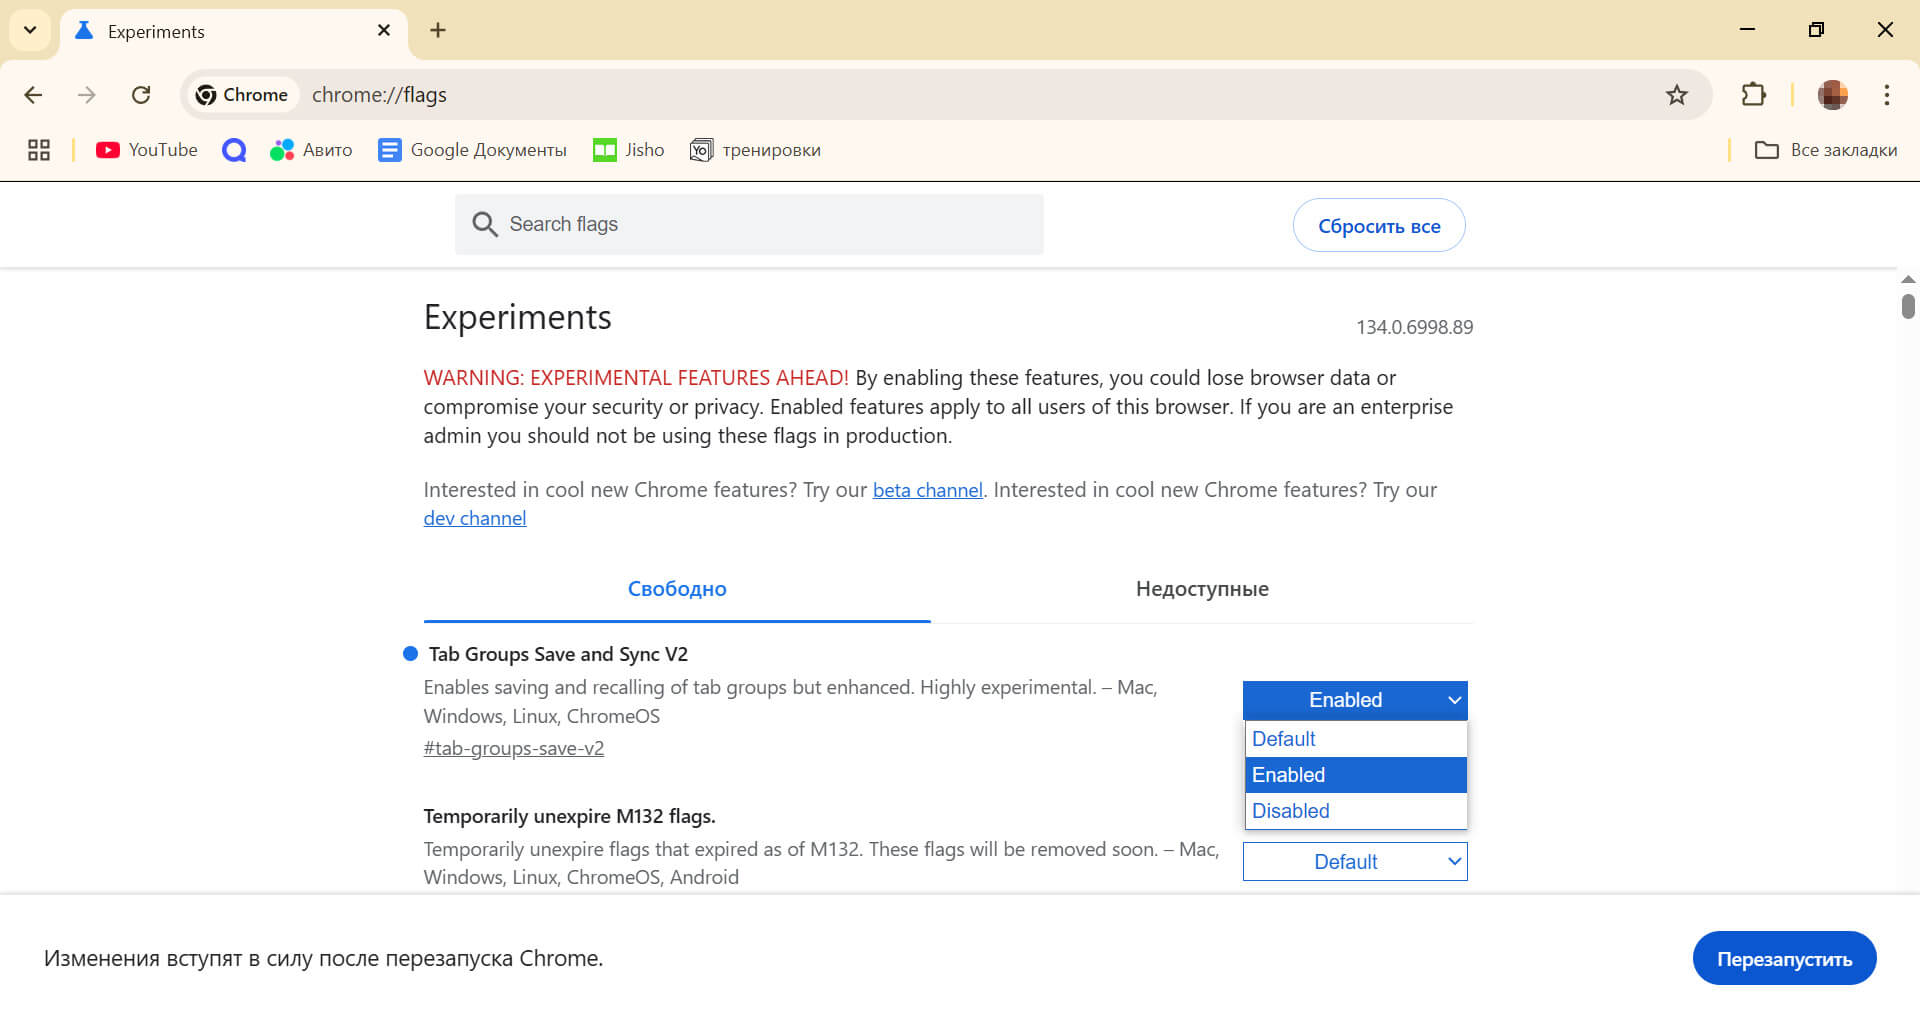Click the Перезапустить relaunch button

click(1784, 959)
